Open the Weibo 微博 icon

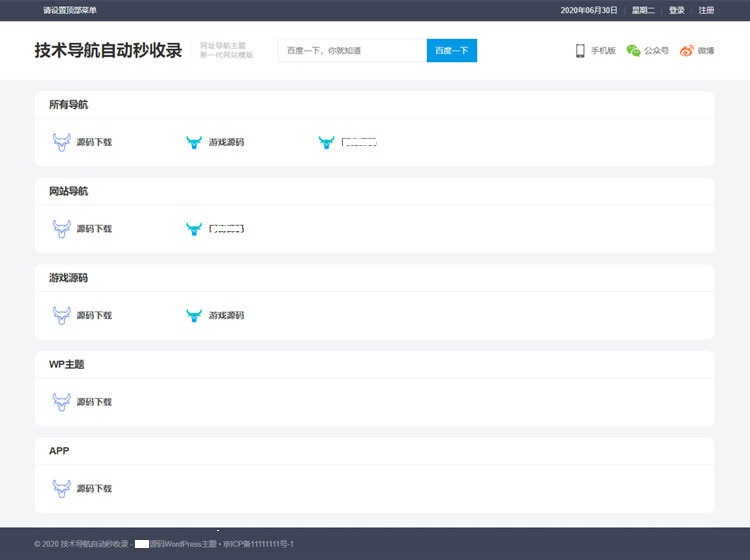point(686,51)
